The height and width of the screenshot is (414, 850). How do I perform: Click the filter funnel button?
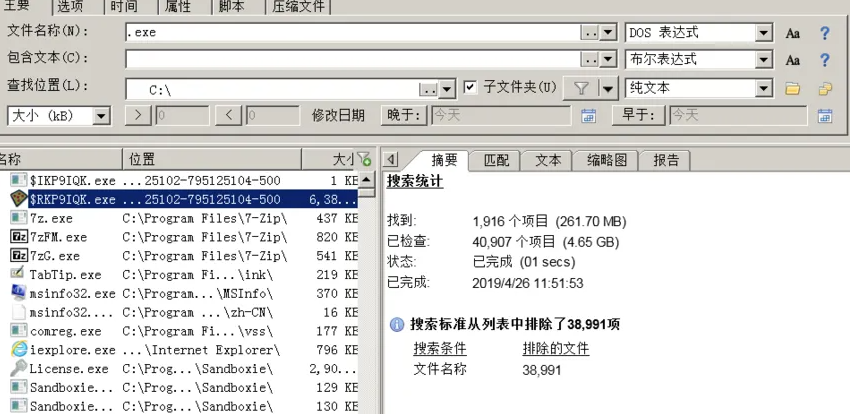pyautogui.click(x=581, y=88)
